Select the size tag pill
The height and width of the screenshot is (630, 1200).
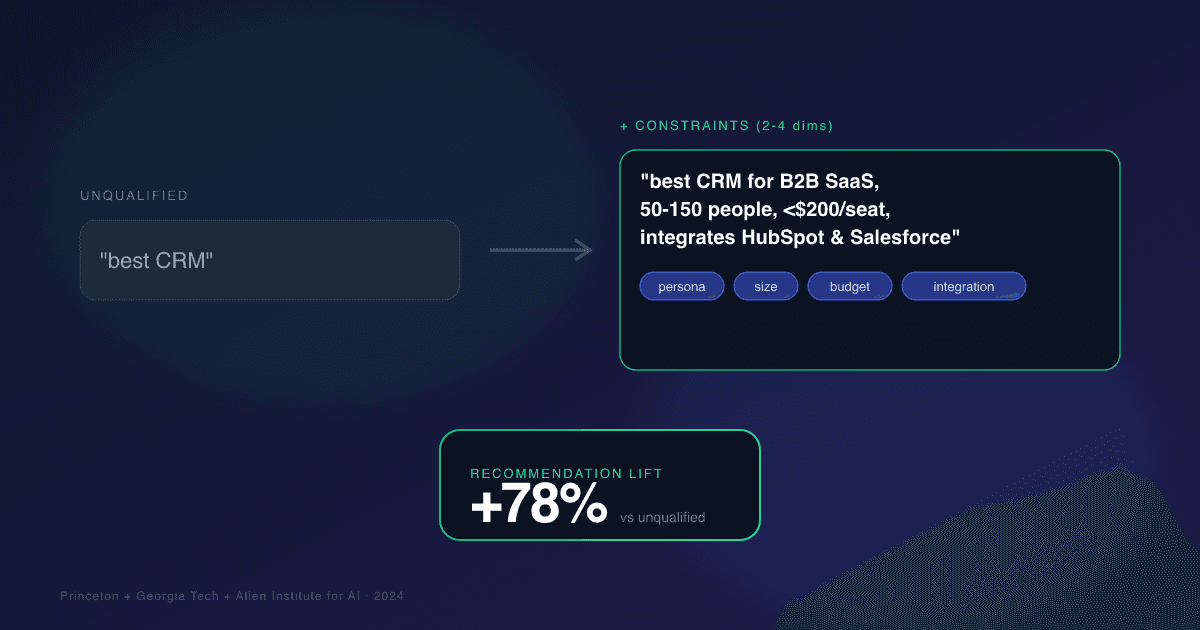766,287
